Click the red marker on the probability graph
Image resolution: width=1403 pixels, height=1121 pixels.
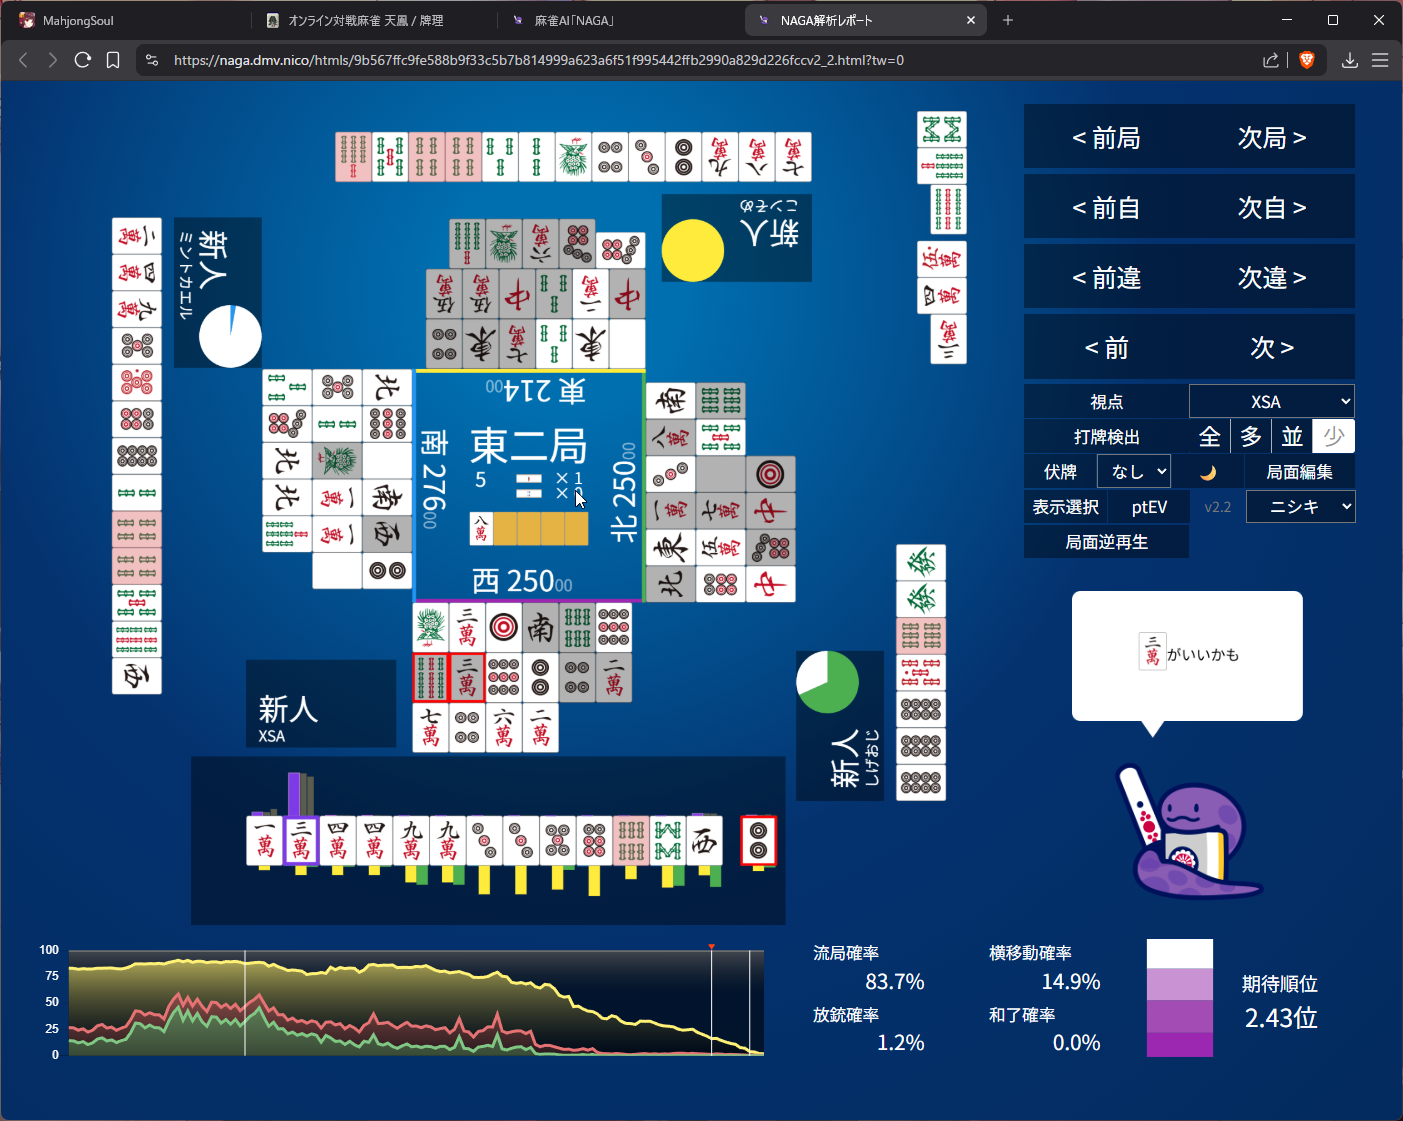[711, 946]
